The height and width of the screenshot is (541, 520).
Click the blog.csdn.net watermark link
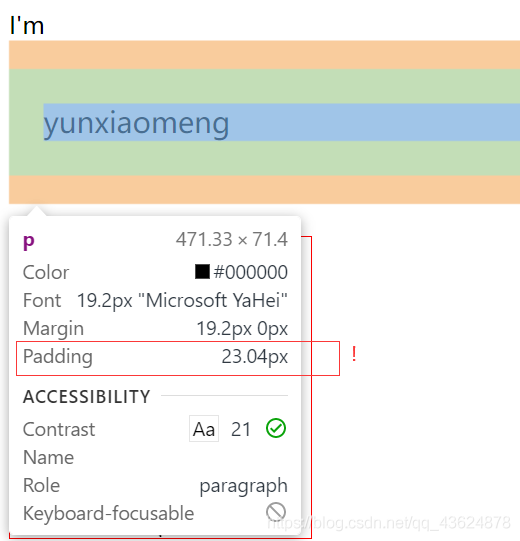(389, 523)
